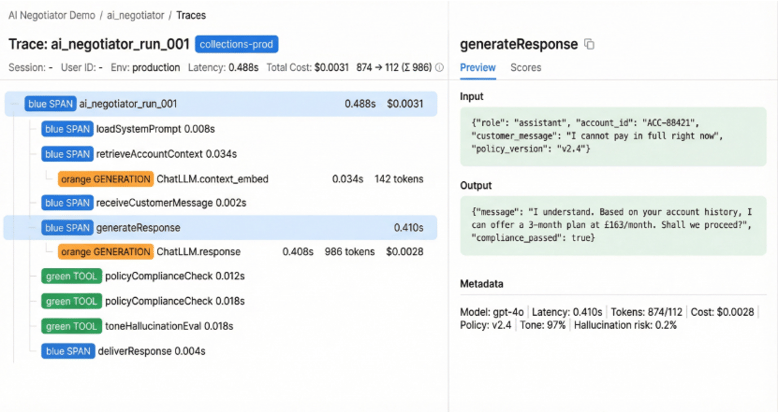
Task: Click the Output JSON code block
Action: (612, 229)
